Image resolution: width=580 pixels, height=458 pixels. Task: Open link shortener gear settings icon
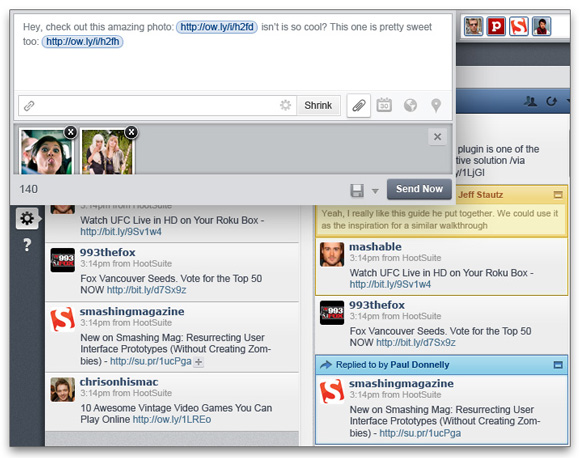coord(285,105)
